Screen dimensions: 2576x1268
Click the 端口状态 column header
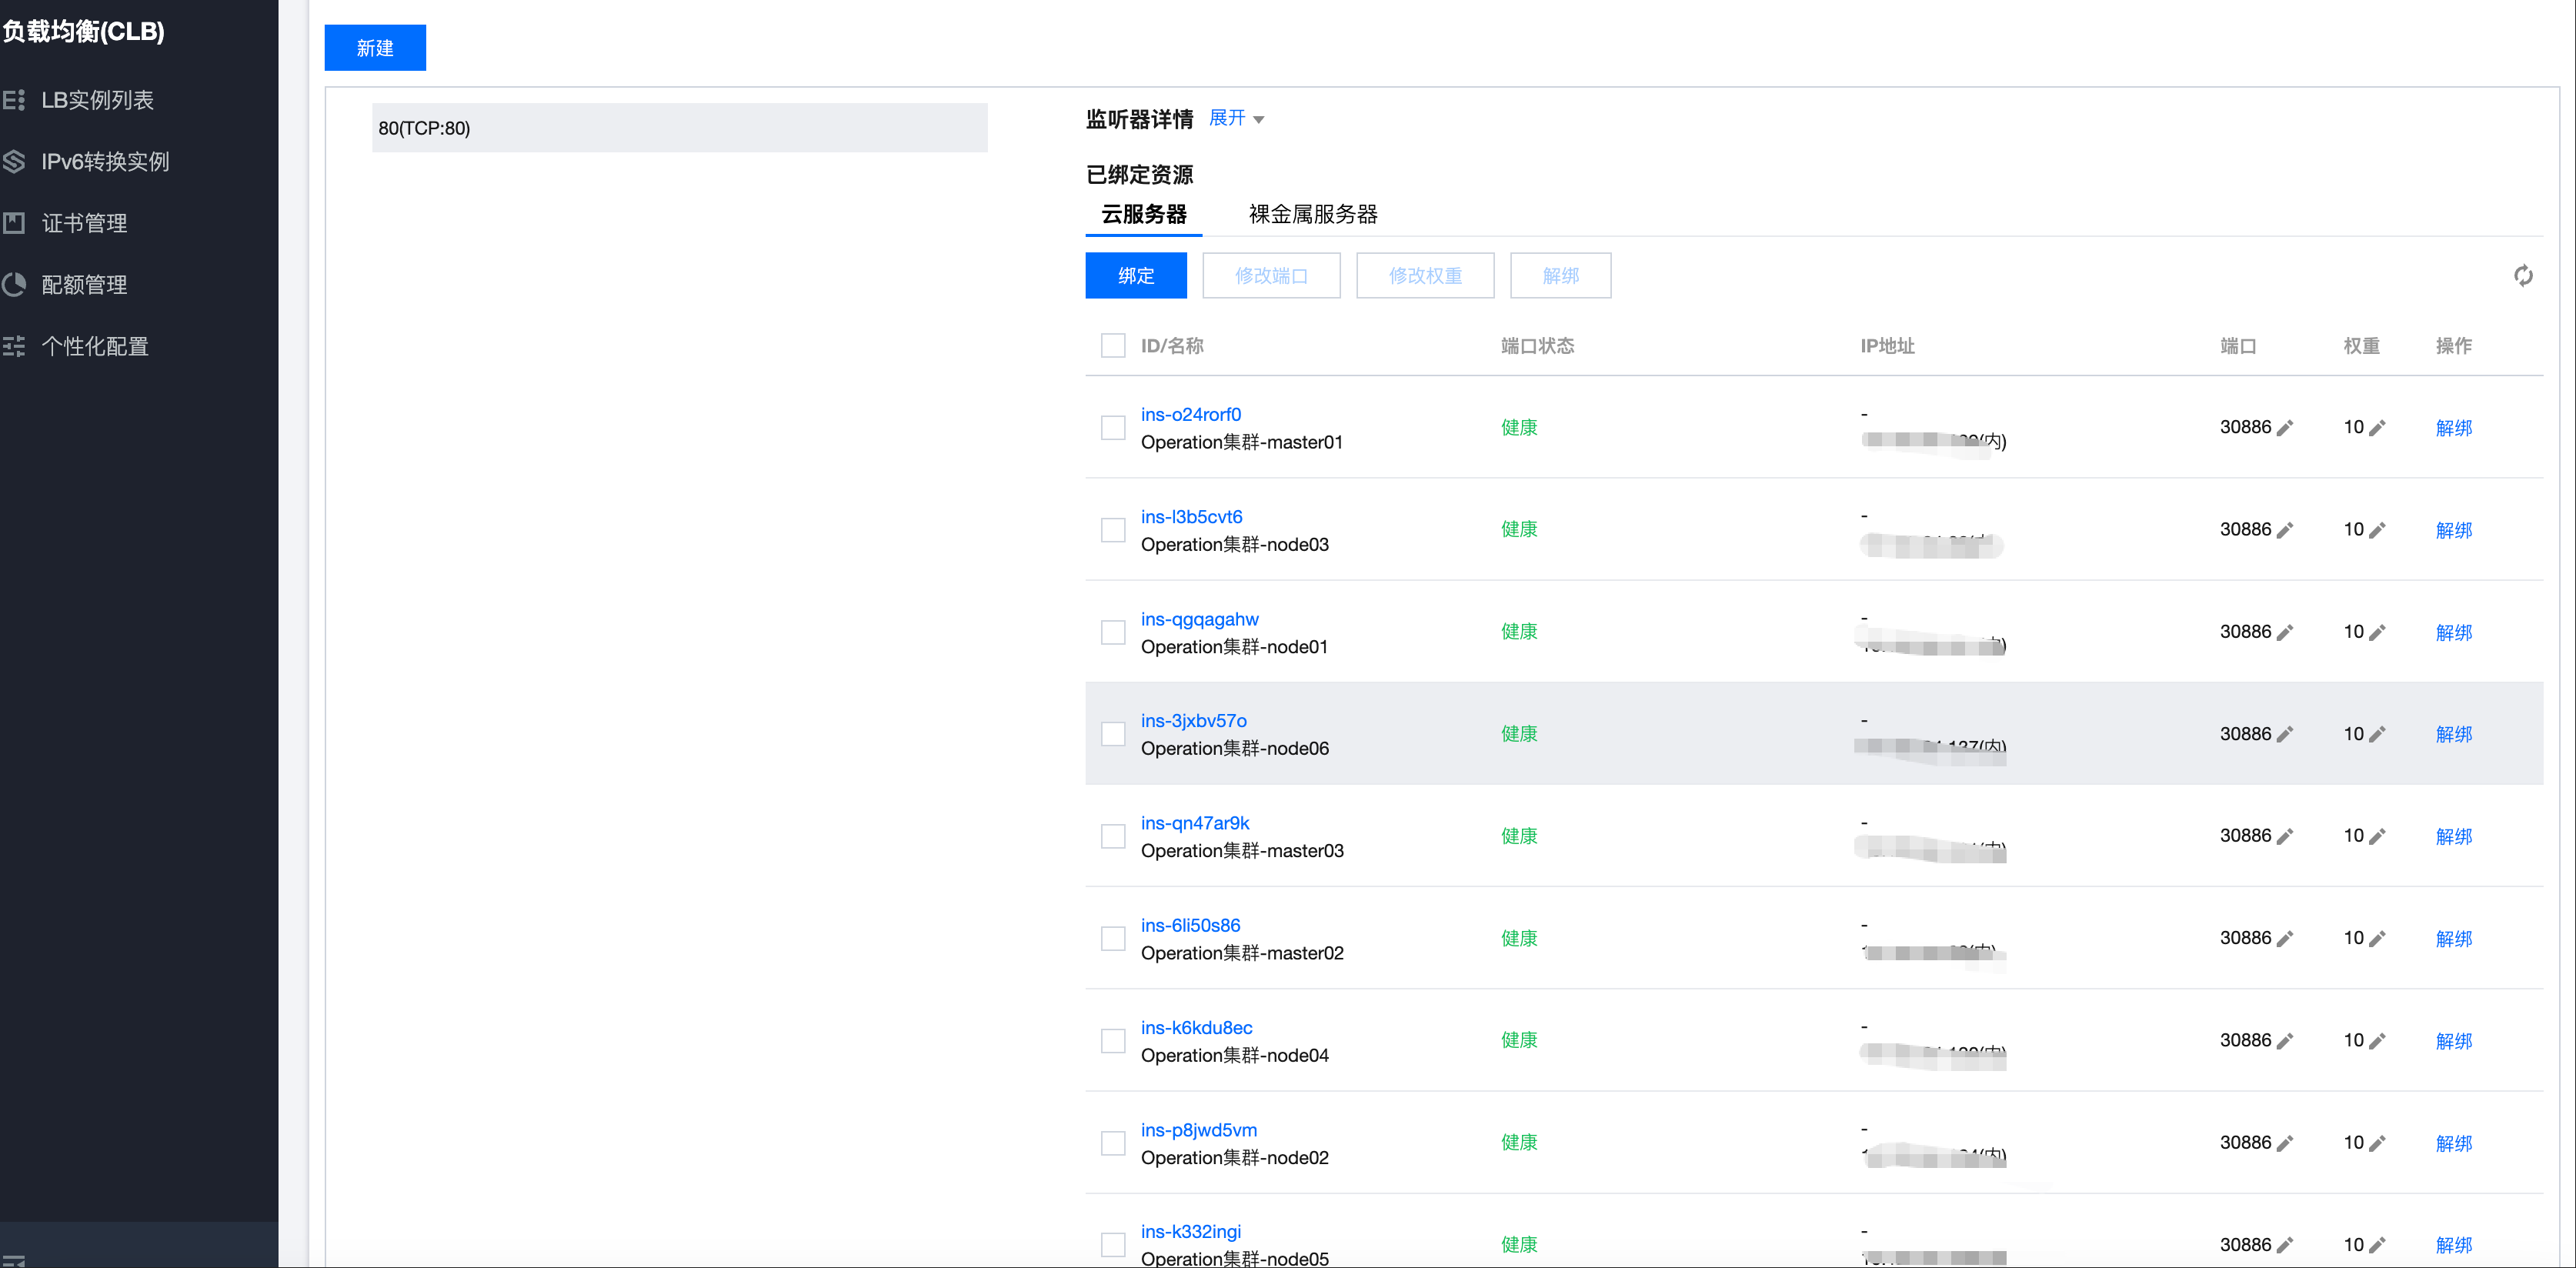1537,346
